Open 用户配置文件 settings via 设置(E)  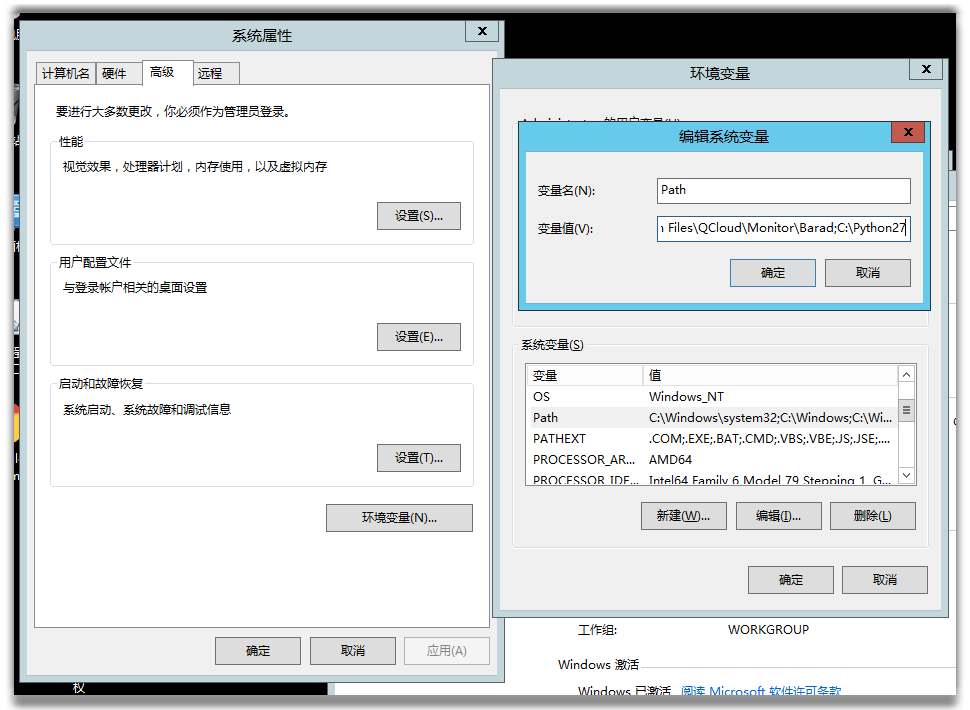[x=418, y=337]
